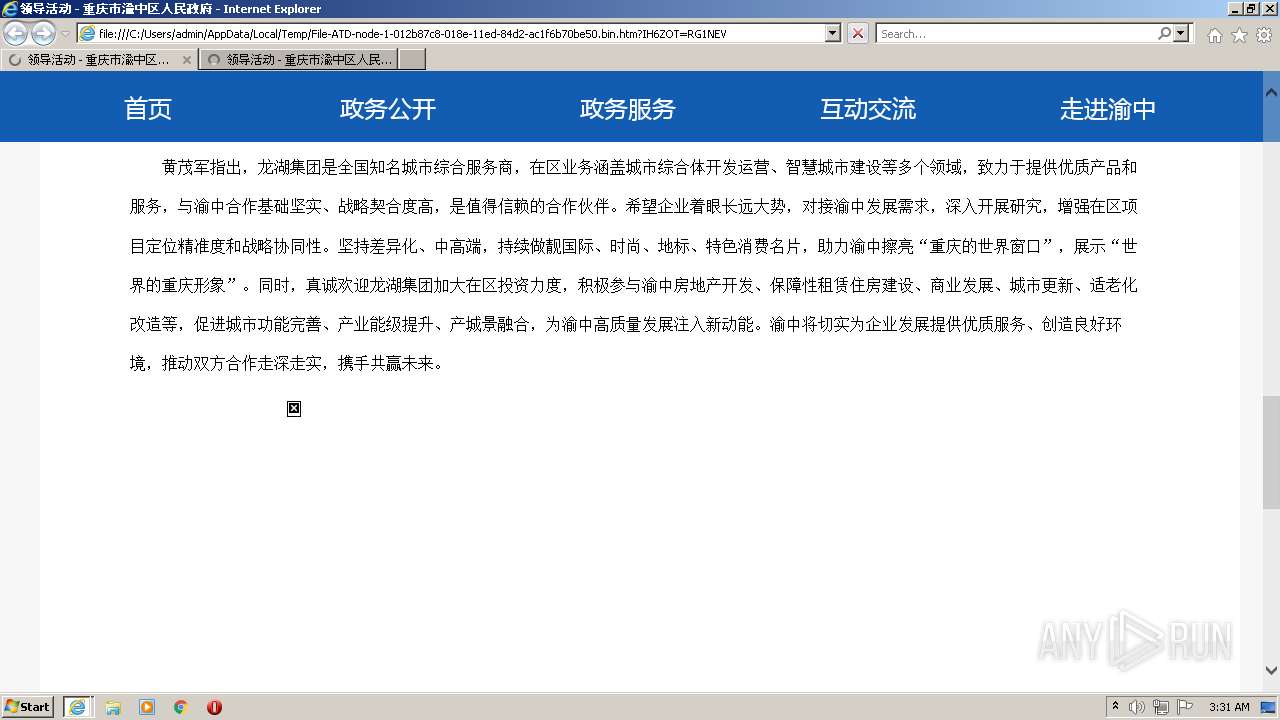This screenshot has height=720, width=1280.
Task: Open the Tools gear icon
Action: [x=1264, y=35]
